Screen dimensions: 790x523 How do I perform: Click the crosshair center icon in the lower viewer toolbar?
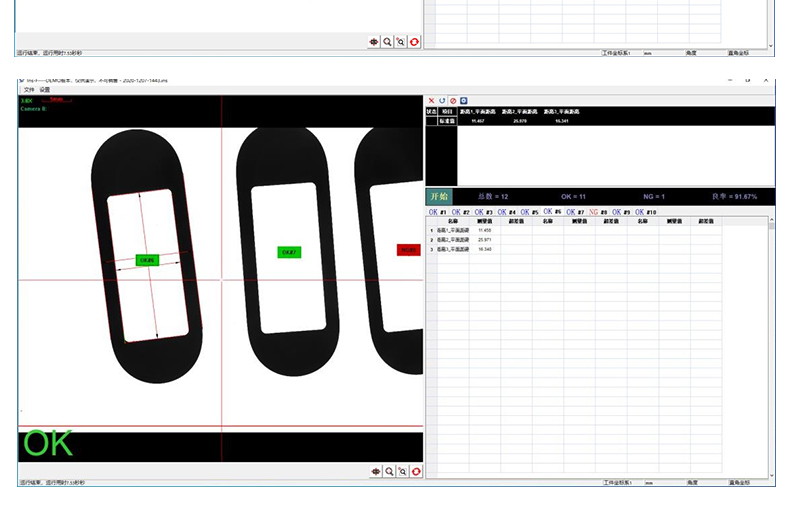click(375, 470)
